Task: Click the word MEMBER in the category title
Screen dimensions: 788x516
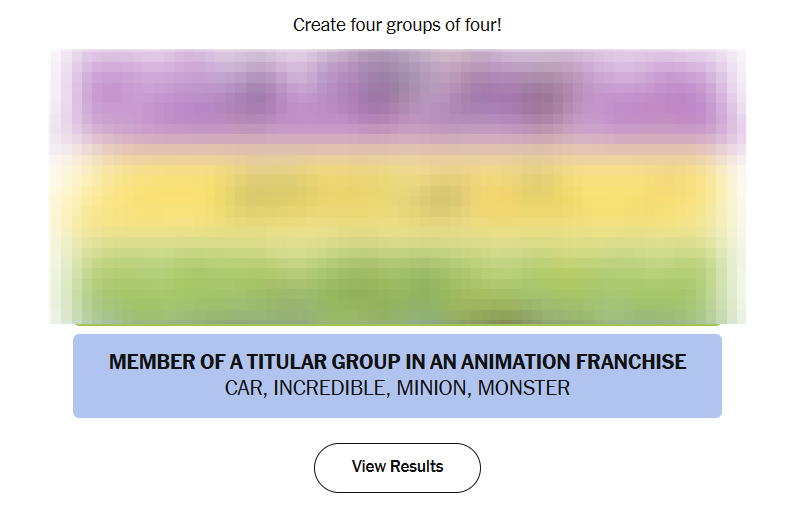Action: tap(147, 362)
